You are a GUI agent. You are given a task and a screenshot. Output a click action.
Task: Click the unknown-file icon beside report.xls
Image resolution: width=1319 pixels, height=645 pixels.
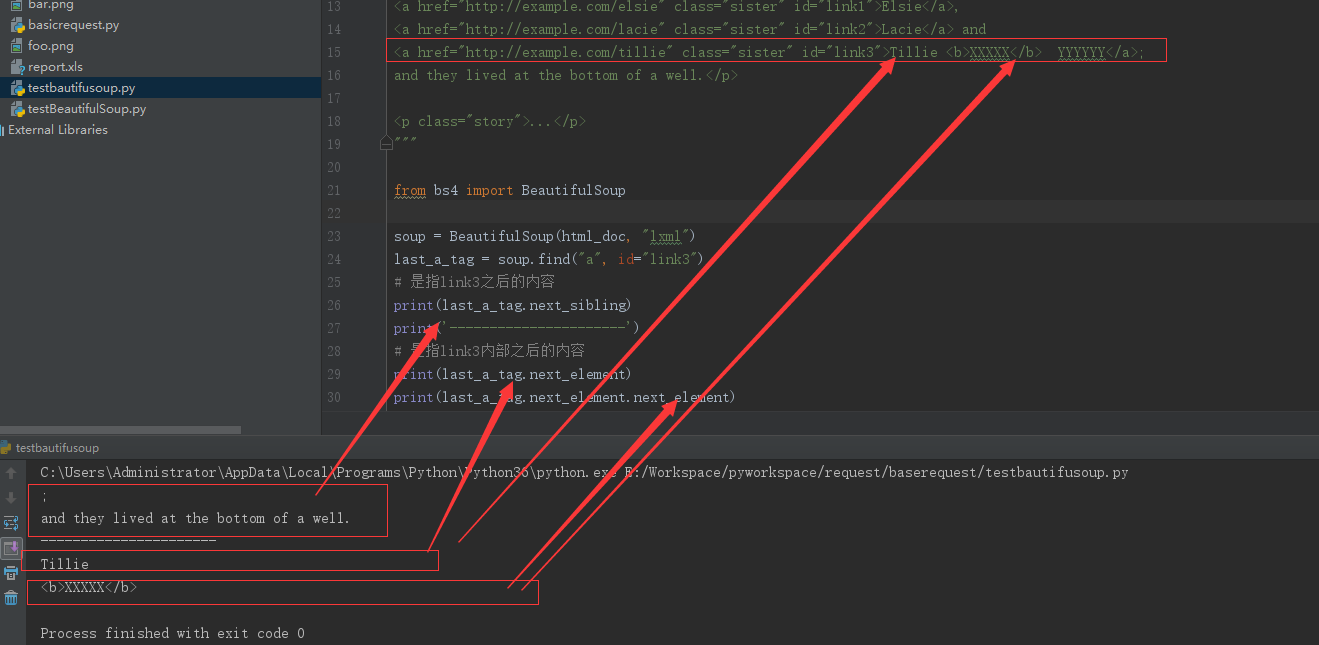point(17,67)
